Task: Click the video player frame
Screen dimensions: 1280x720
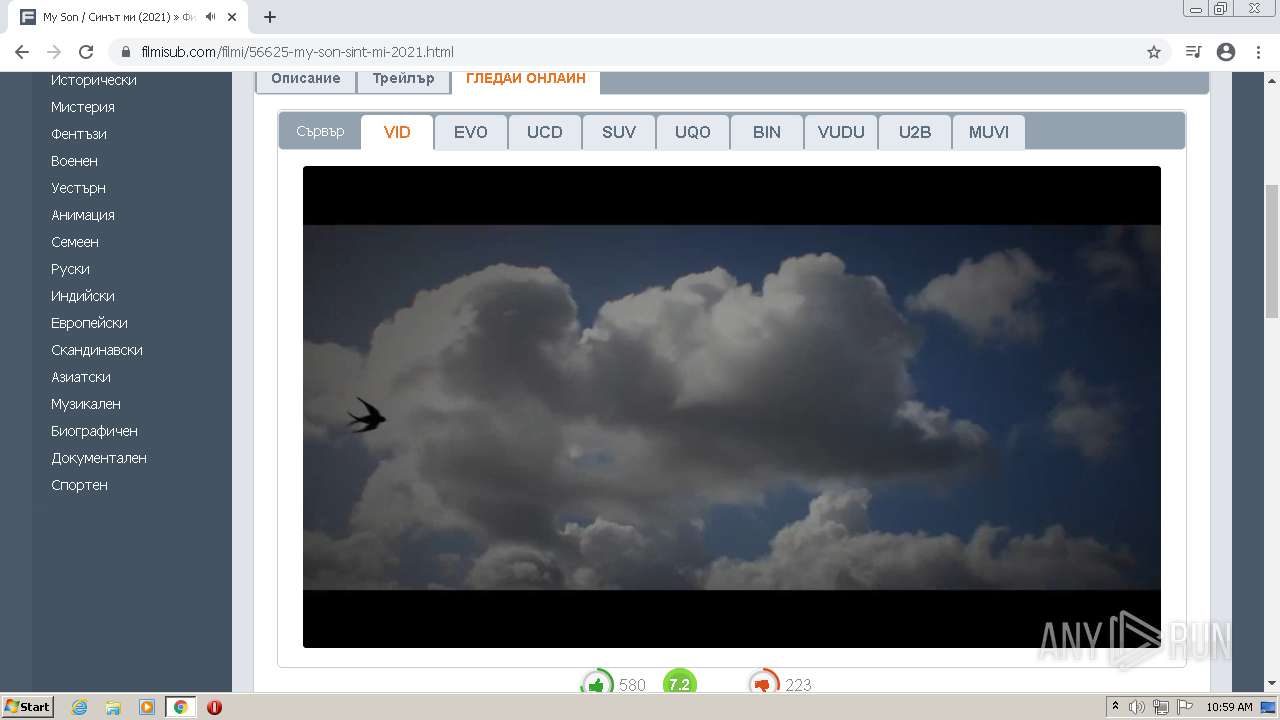Action: pos(732,407)
